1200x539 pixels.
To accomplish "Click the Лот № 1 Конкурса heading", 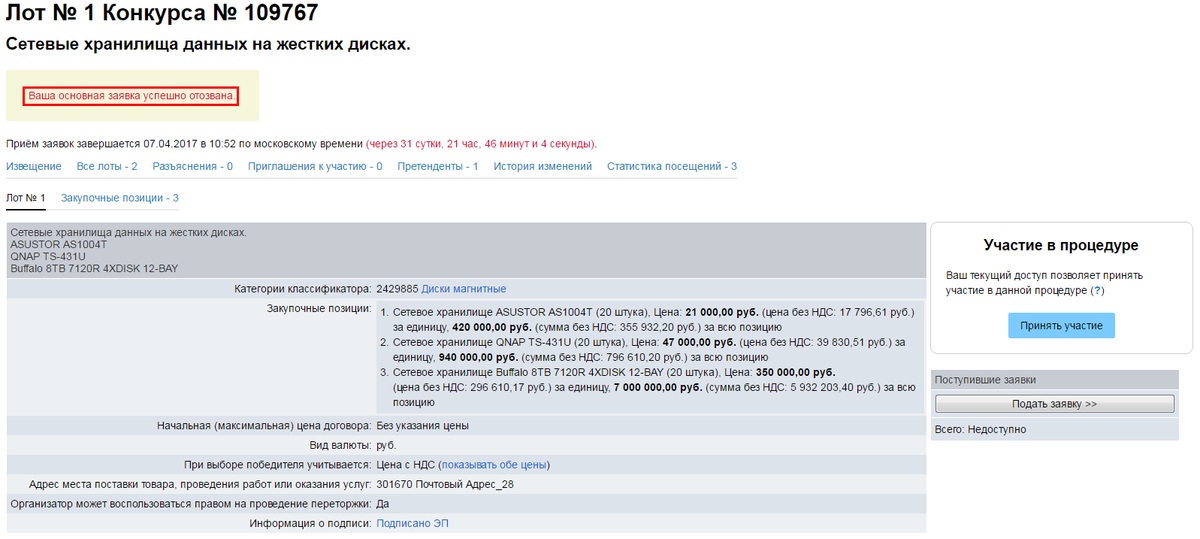I will pyautogui.click(x=162, y=14).
